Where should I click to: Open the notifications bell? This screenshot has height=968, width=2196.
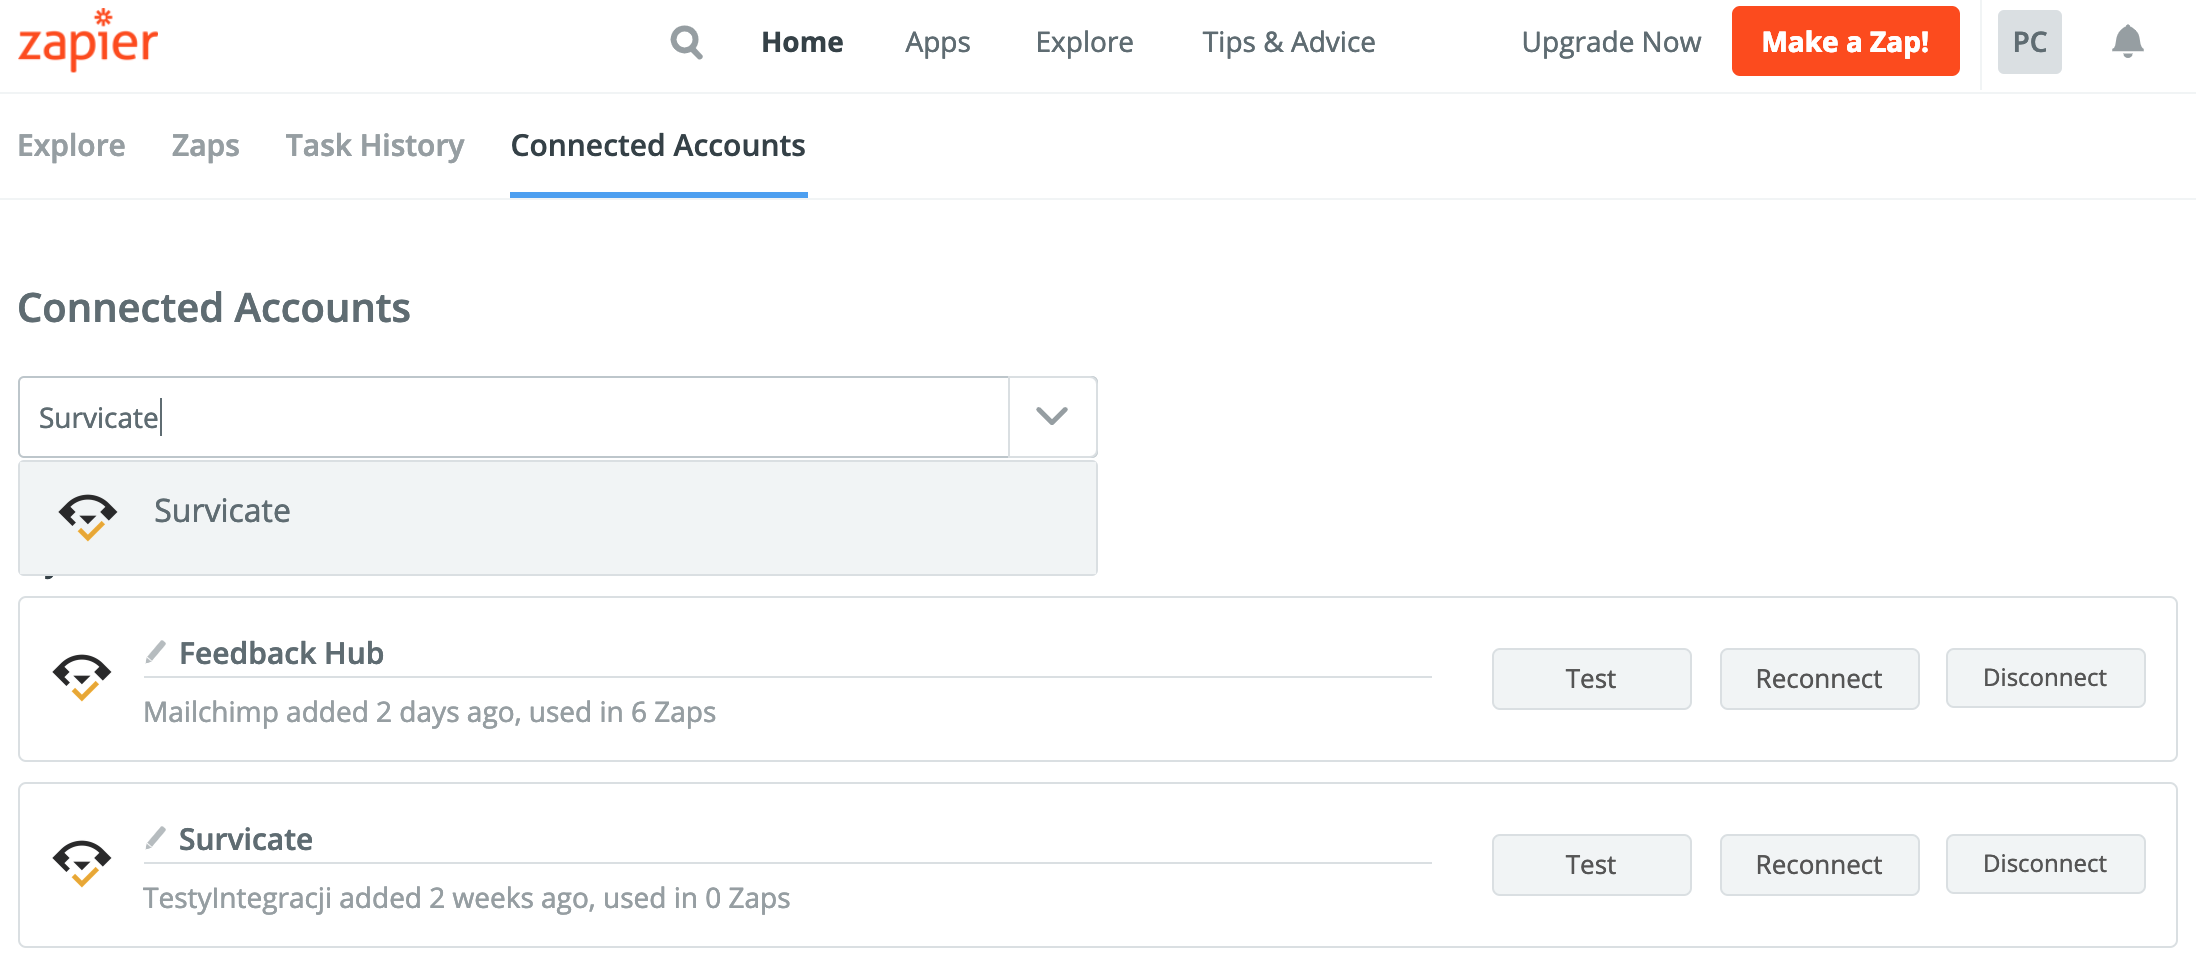click(x=2127, y=41)
